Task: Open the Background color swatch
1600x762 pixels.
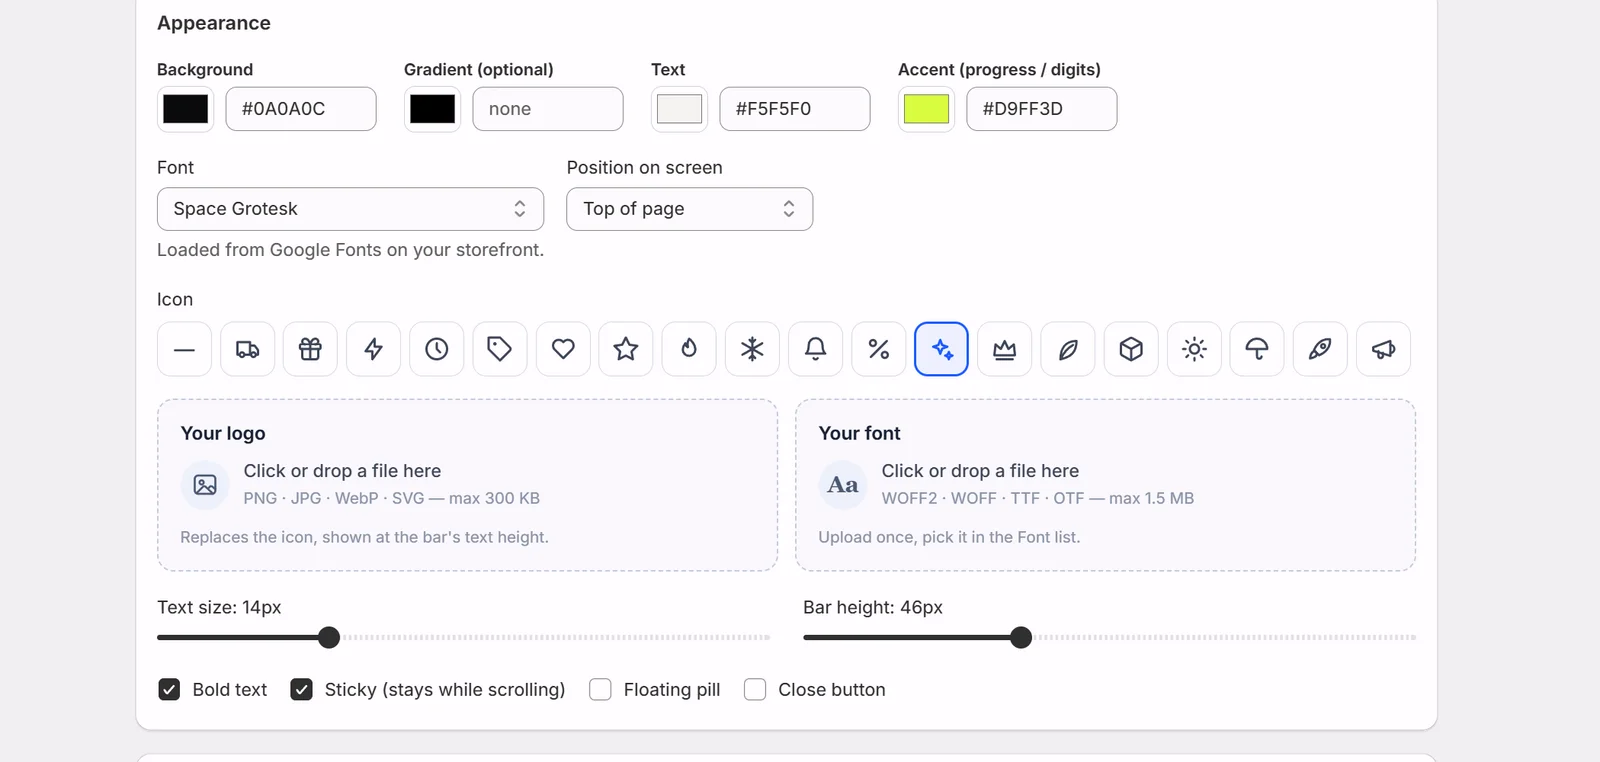Action: point(185,109)
